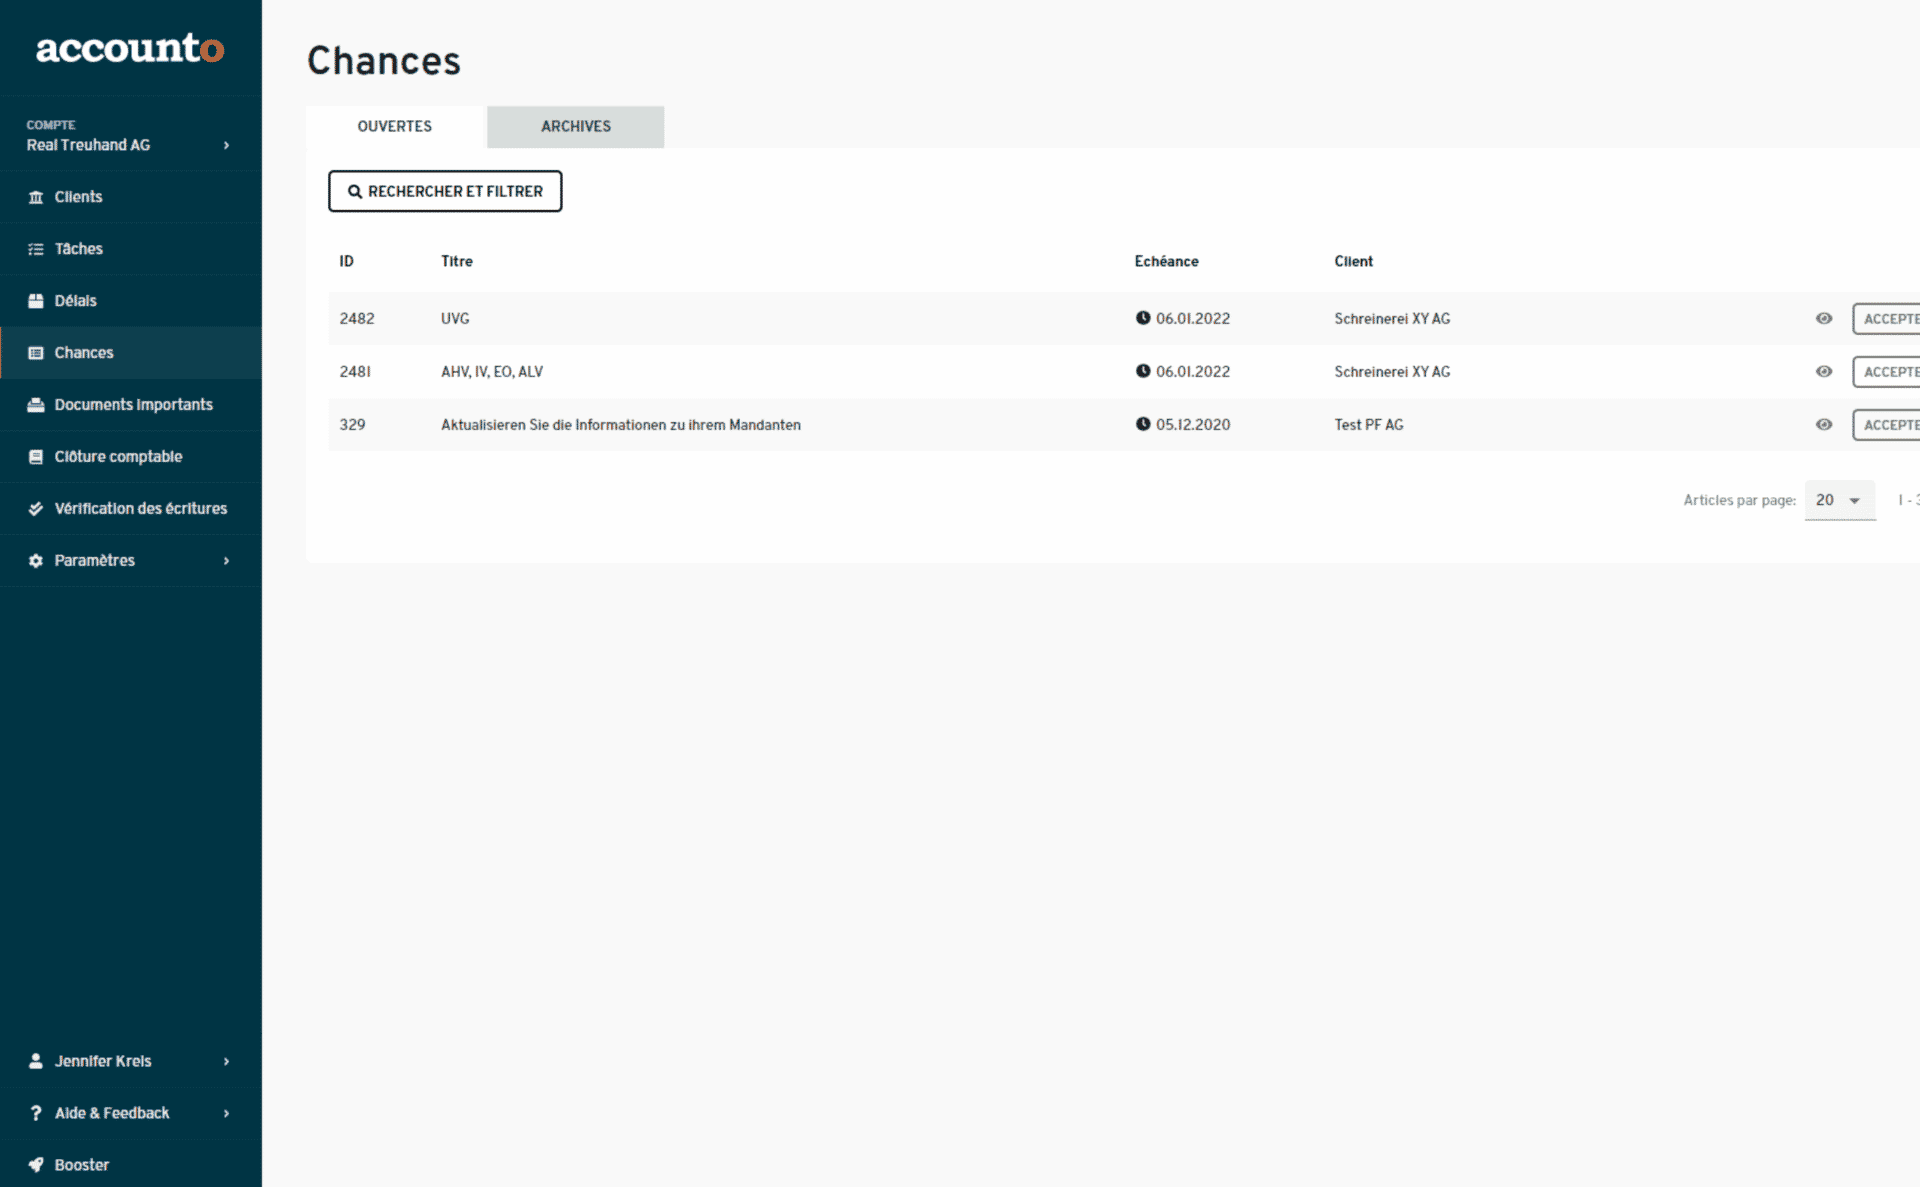Click the magnifier icon in Rechercher et filtrer
Screen dimensions: 1920x1187
(x=354, y=191)
